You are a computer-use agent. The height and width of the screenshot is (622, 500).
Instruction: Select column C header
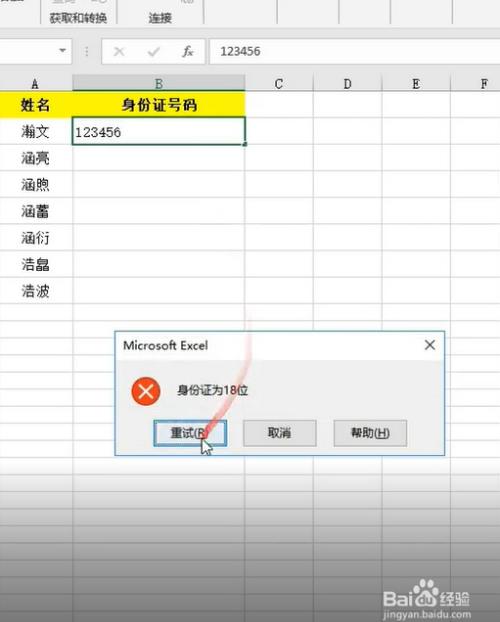coord(279,84)
